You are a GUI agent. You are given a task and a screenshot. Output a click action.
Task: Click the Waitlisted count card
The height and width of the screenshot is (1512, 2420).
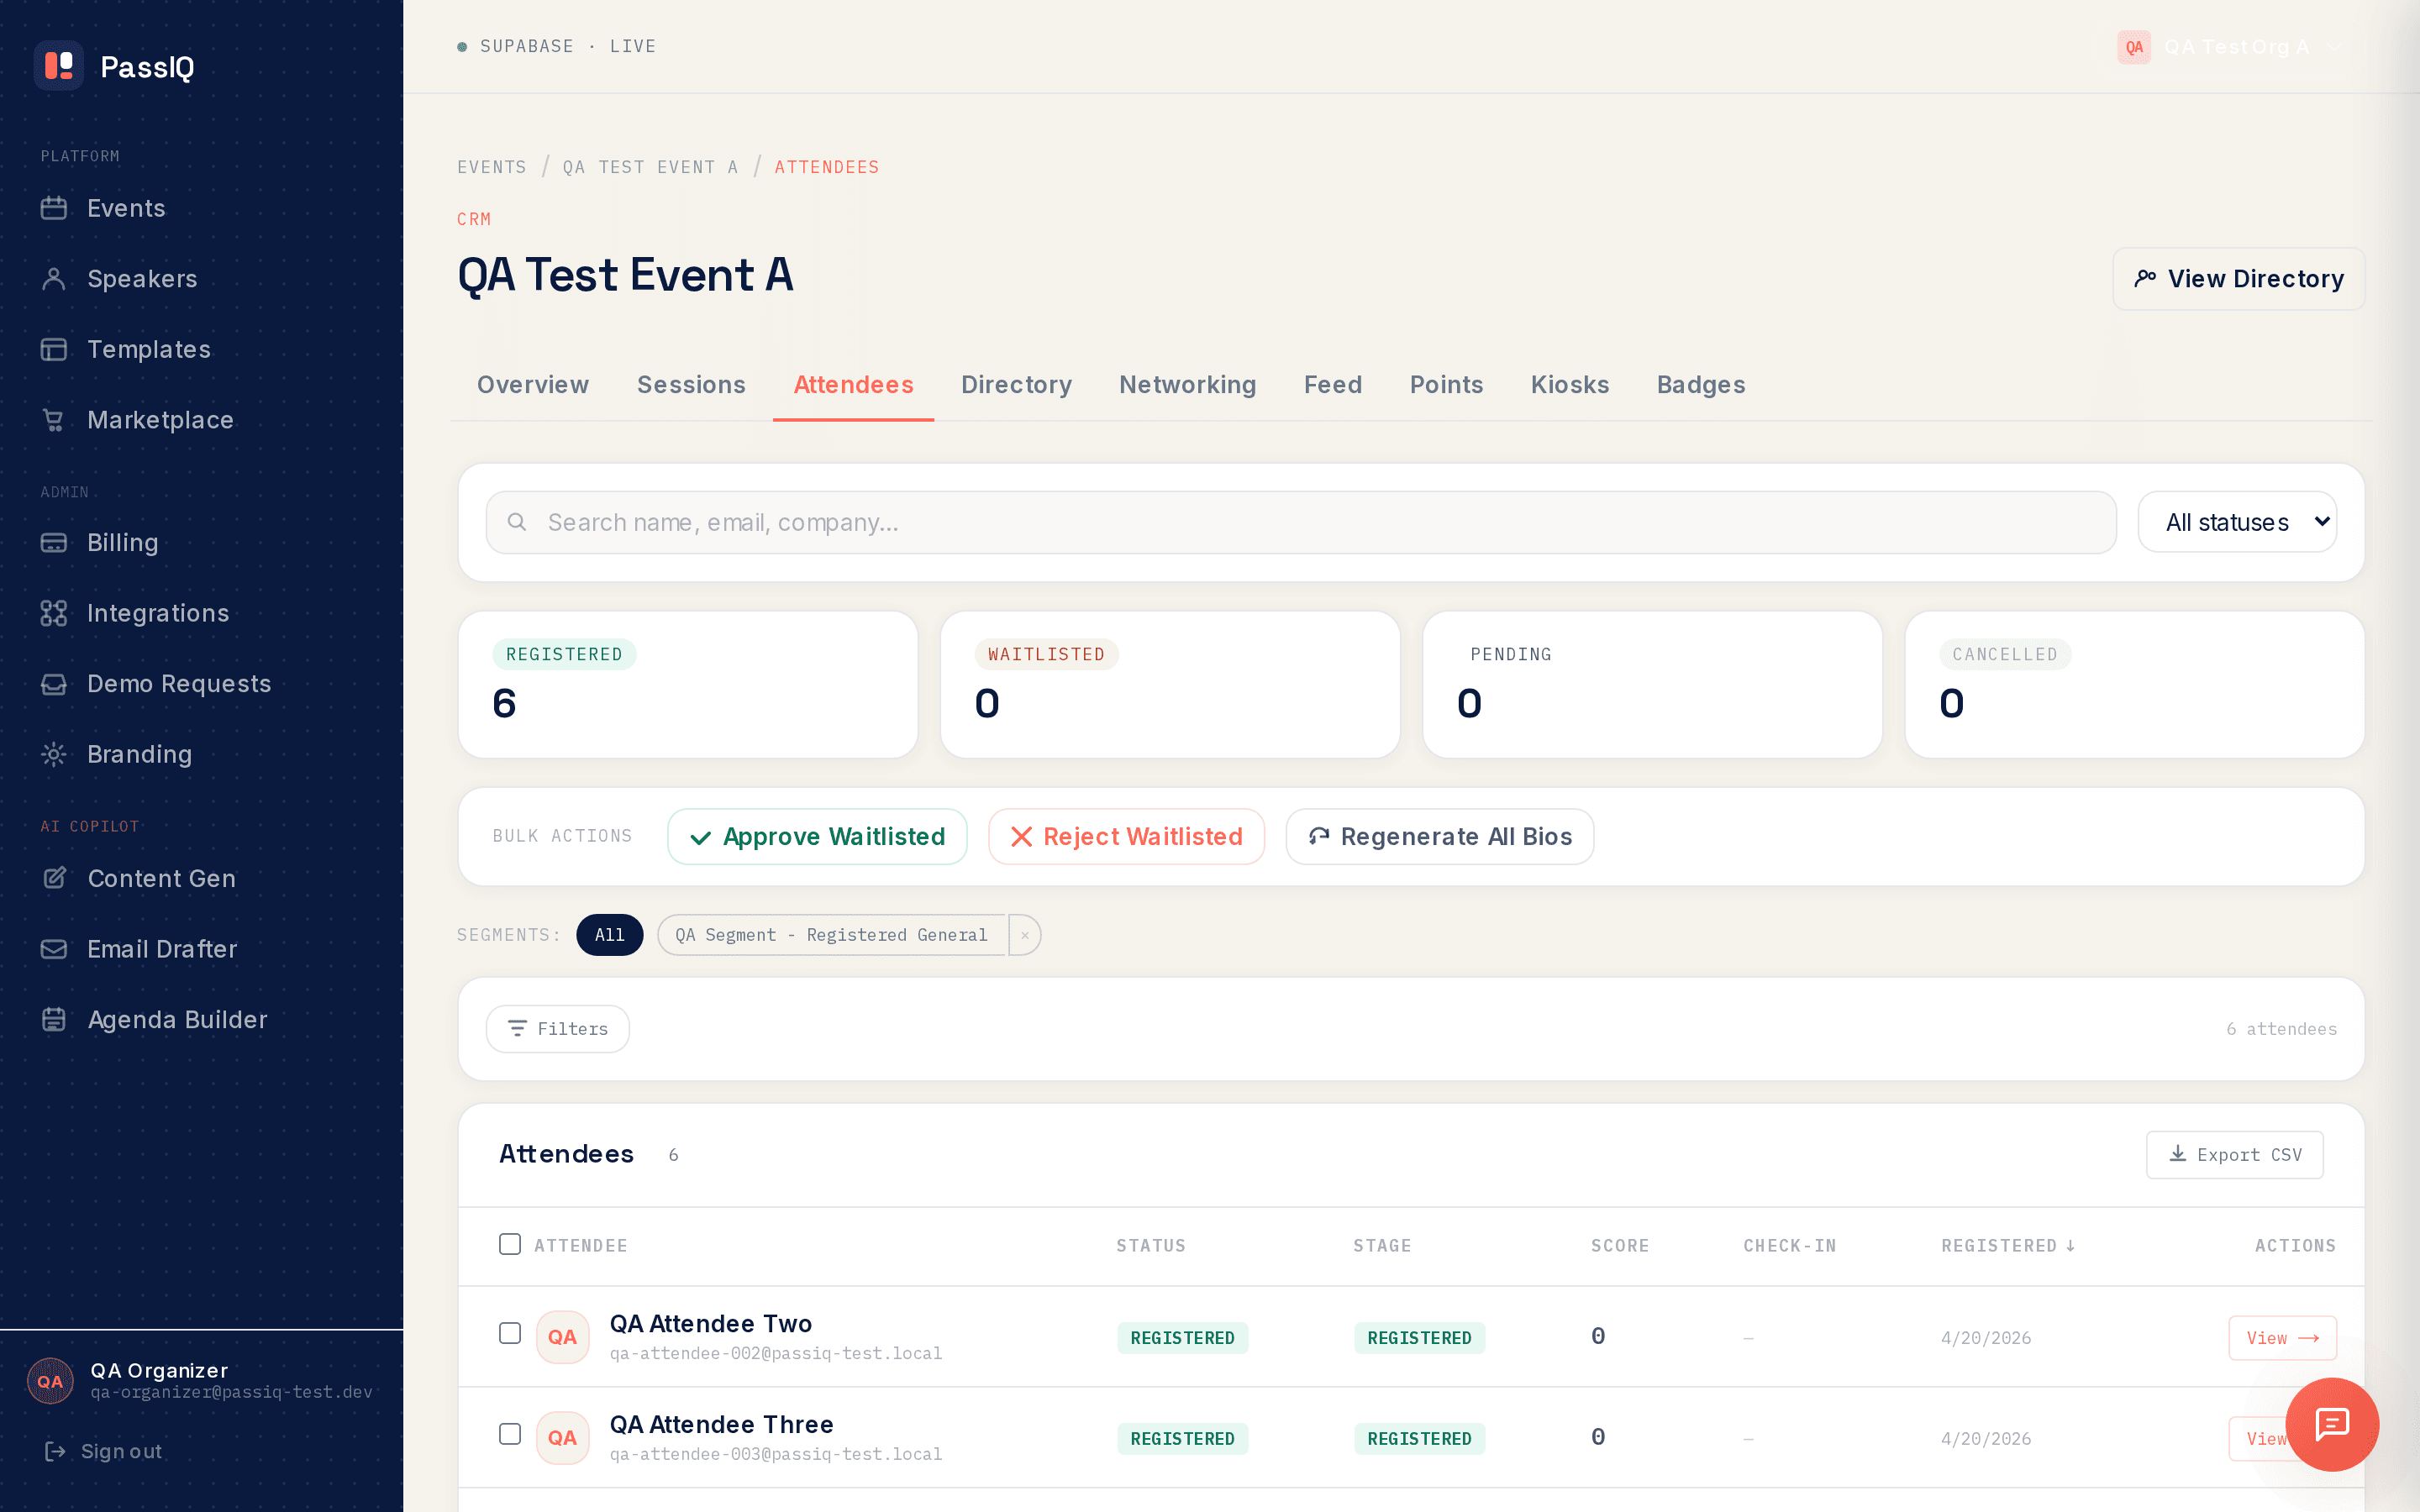(1170, 684)
